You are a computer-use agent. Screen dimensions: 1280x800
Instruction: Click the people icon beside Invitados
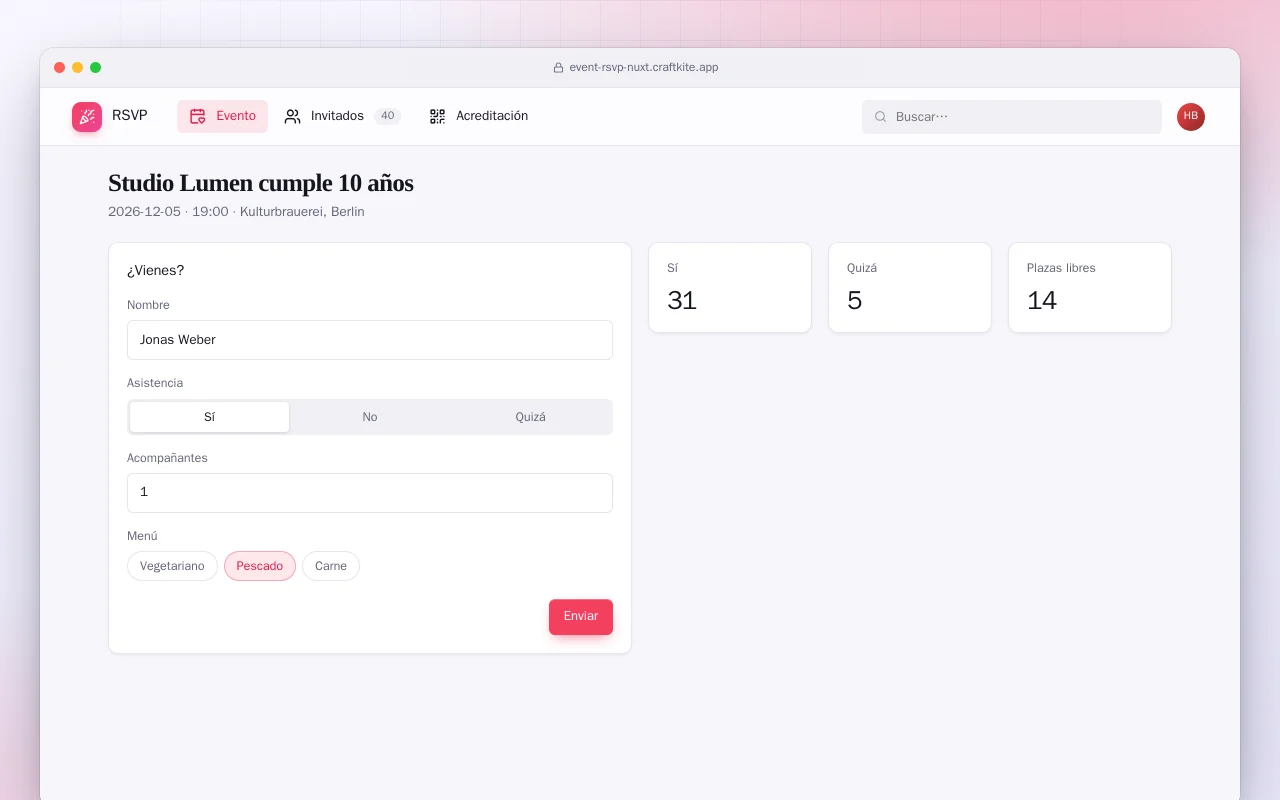[x=292, y=116]
